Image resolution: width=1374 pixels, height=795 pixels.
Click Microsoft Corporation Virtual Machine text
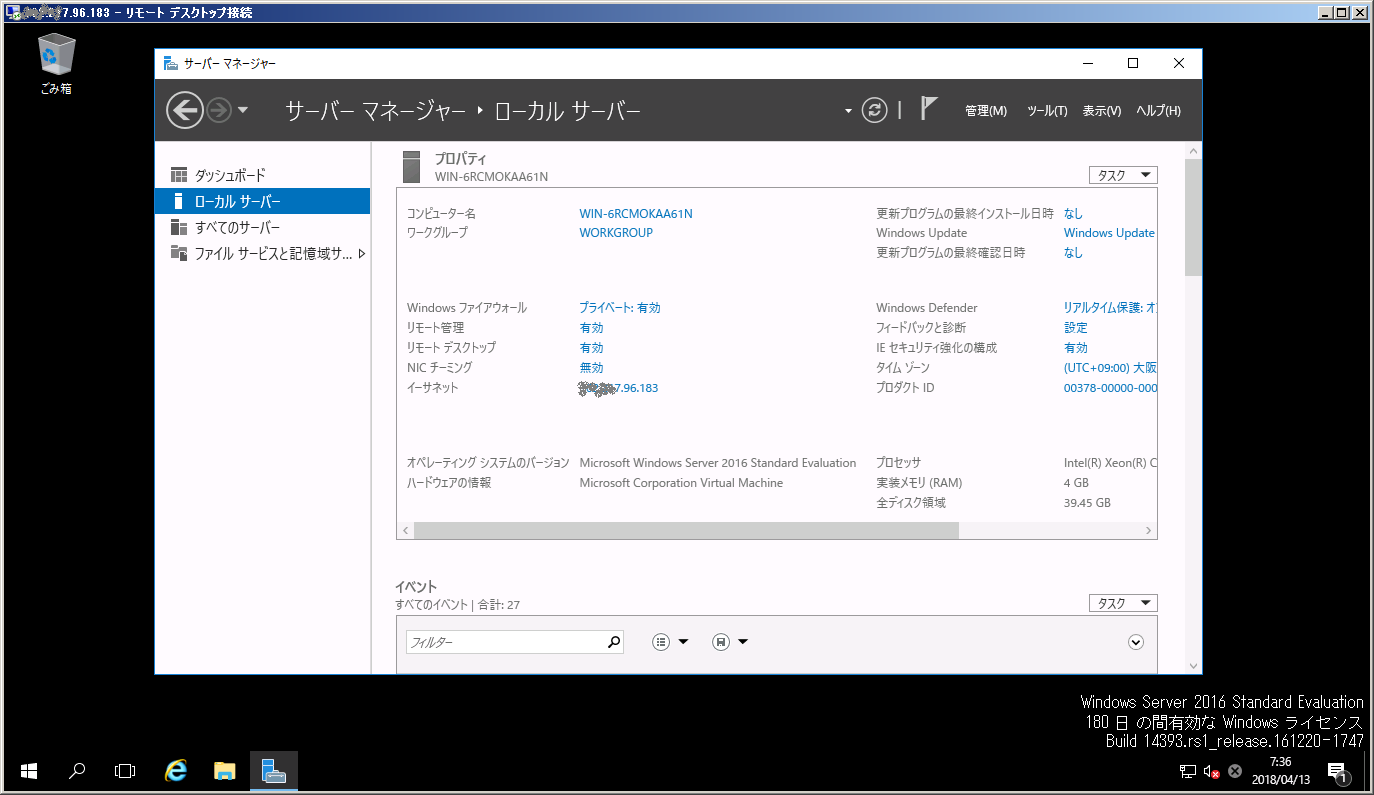coord(681,483)
